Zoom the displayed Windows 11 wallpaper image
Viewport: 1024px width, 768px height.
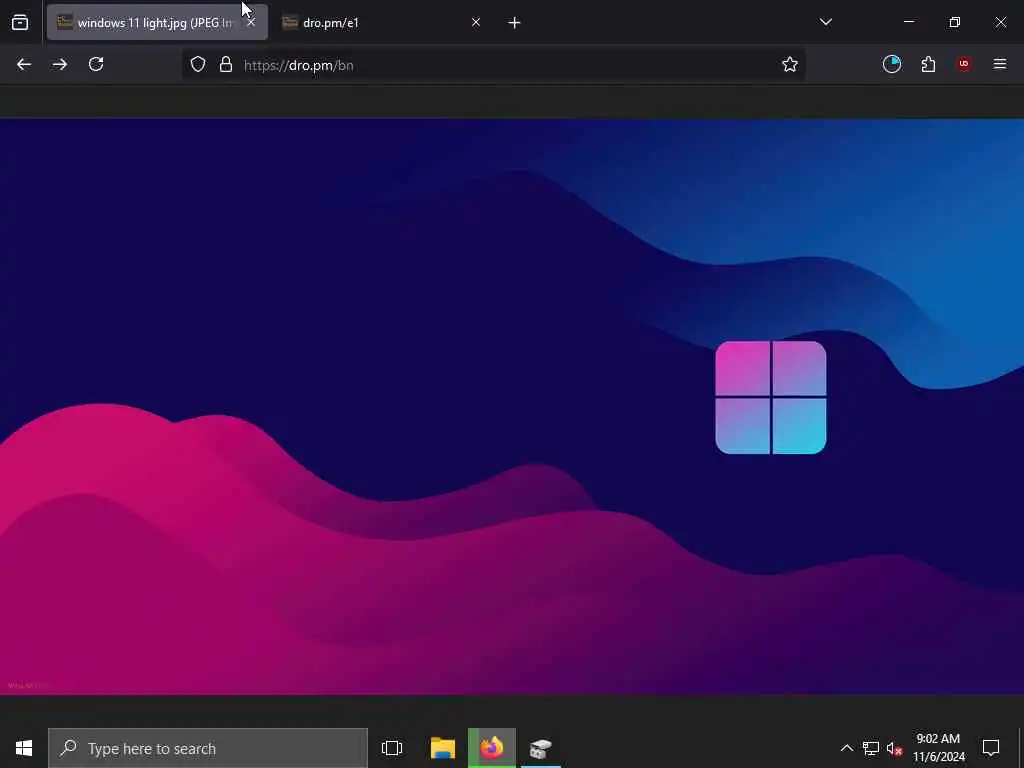click(x=512, y=406)
